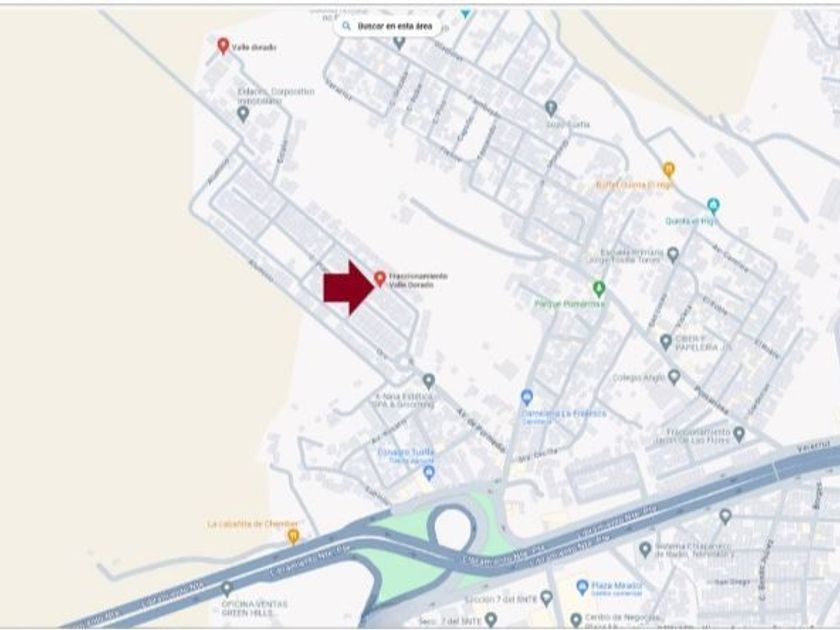Viewport: 840px width, 630px height.
Task: Click the Sección 7 del SNTE marker
Action: [x=546, y=598]
